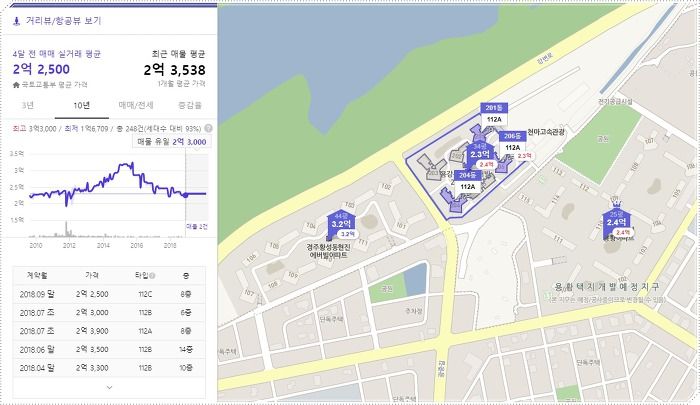Viewport: 700px width, 405px height.
Task: Click the 용황택지개발예정지구 map label
Action: pos(606,287)
